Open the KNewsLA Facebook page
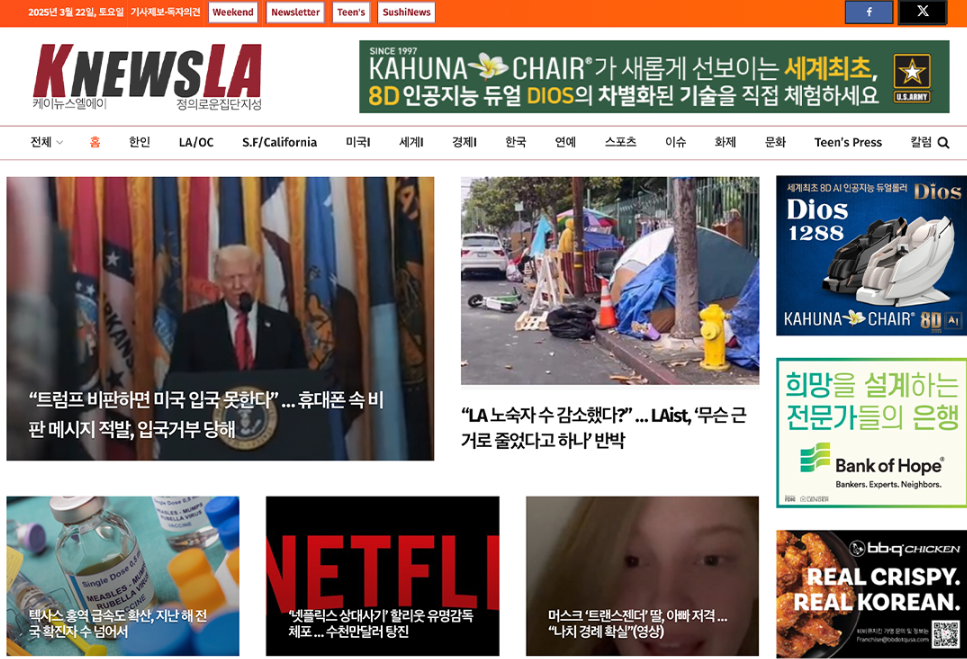The height and width of the screenshot is (659, 967). pyautogui.click(x=868, y=12)
